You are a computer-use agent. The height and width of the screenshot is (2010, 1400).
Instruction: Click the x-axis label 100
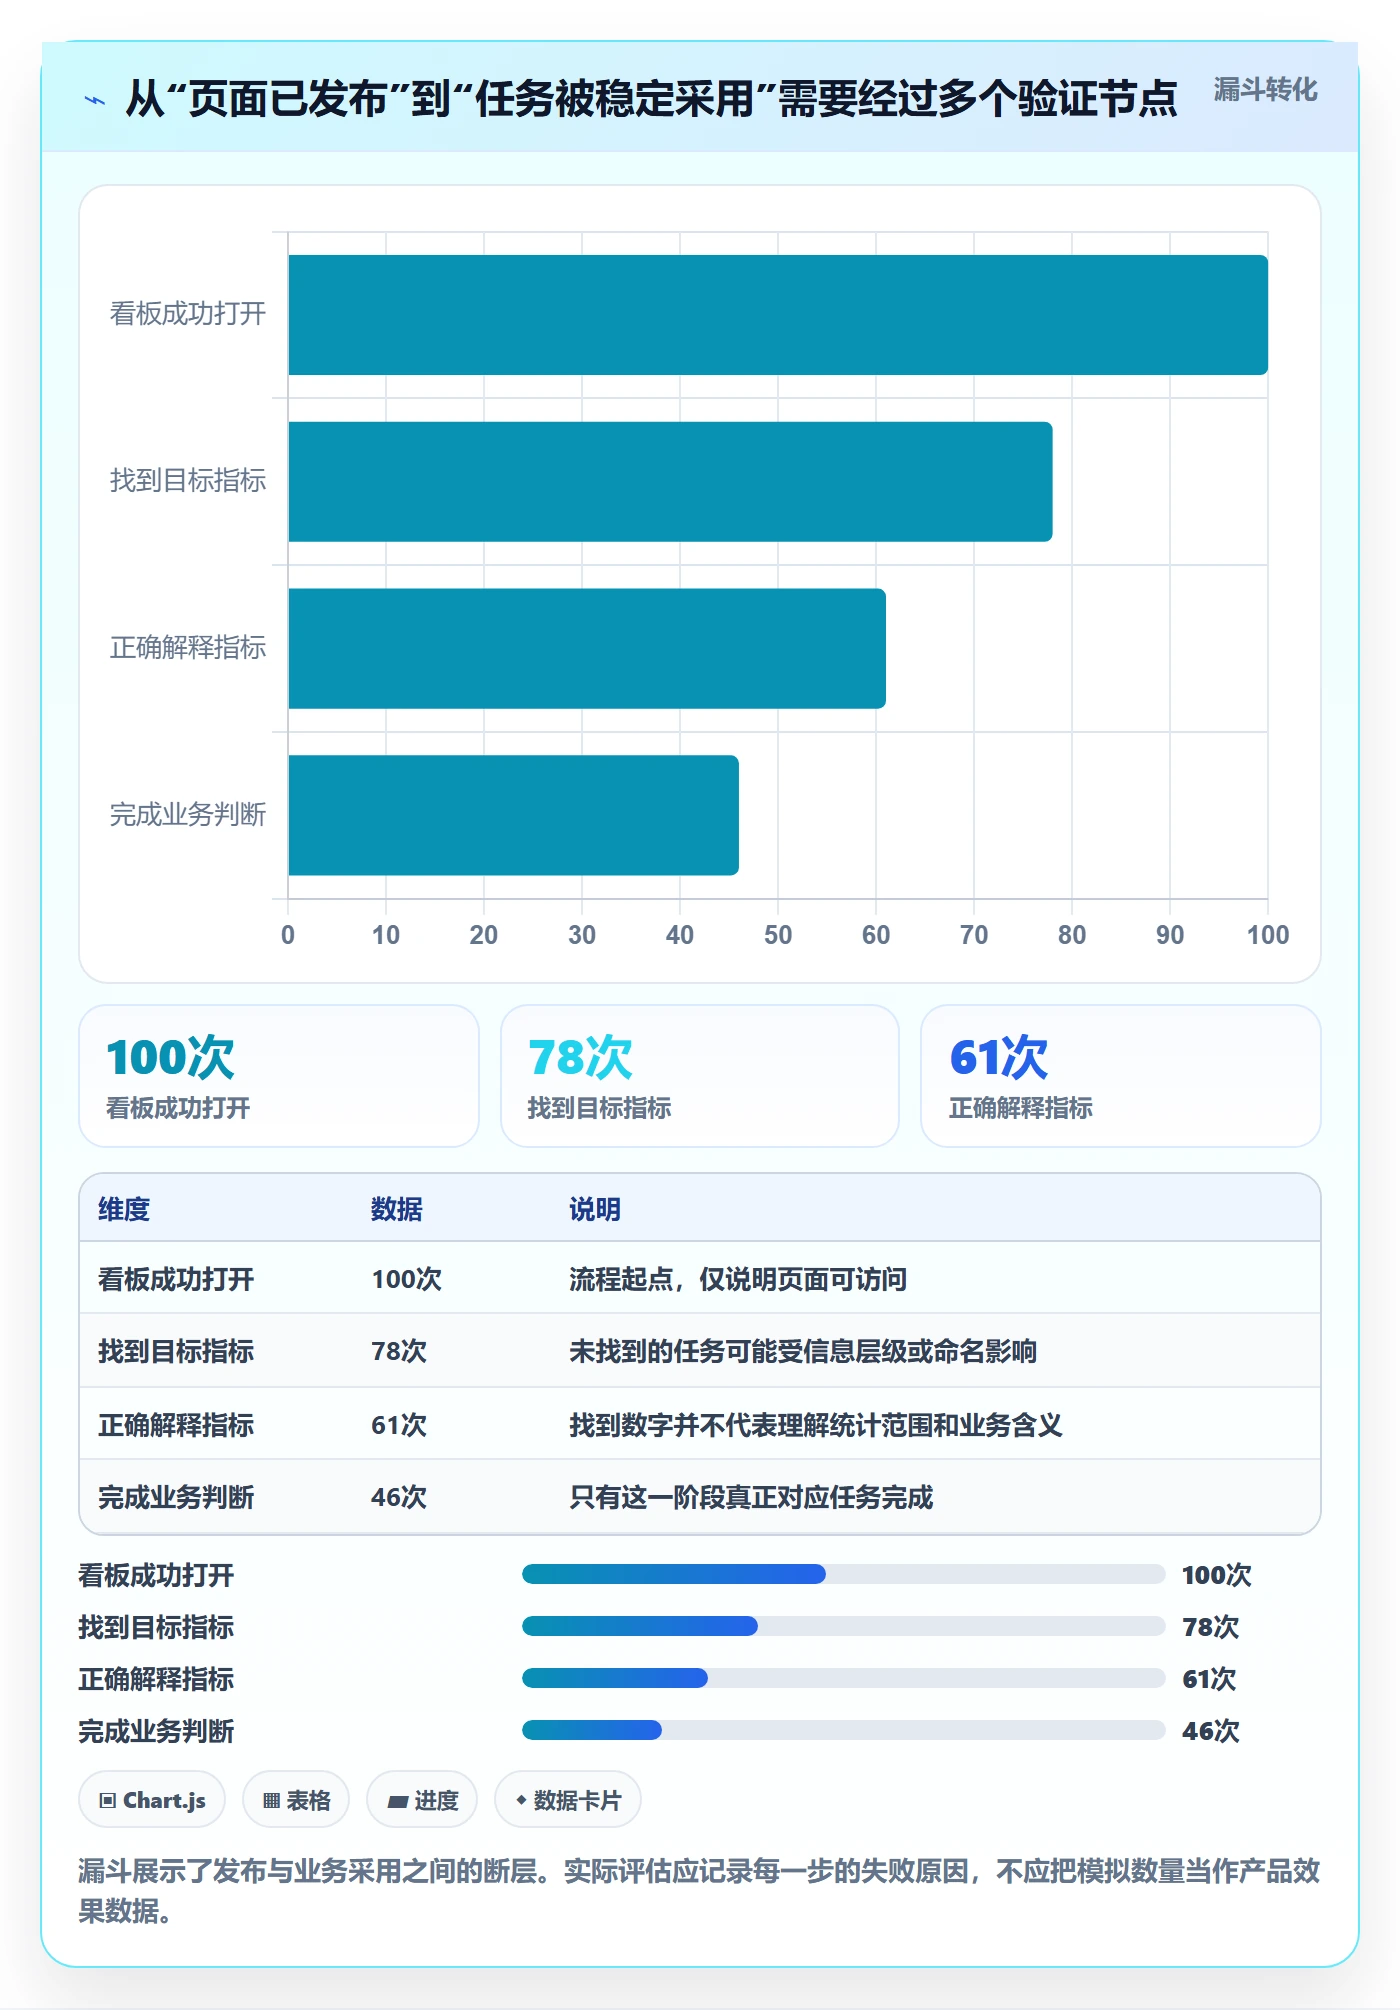point(1268,935)
